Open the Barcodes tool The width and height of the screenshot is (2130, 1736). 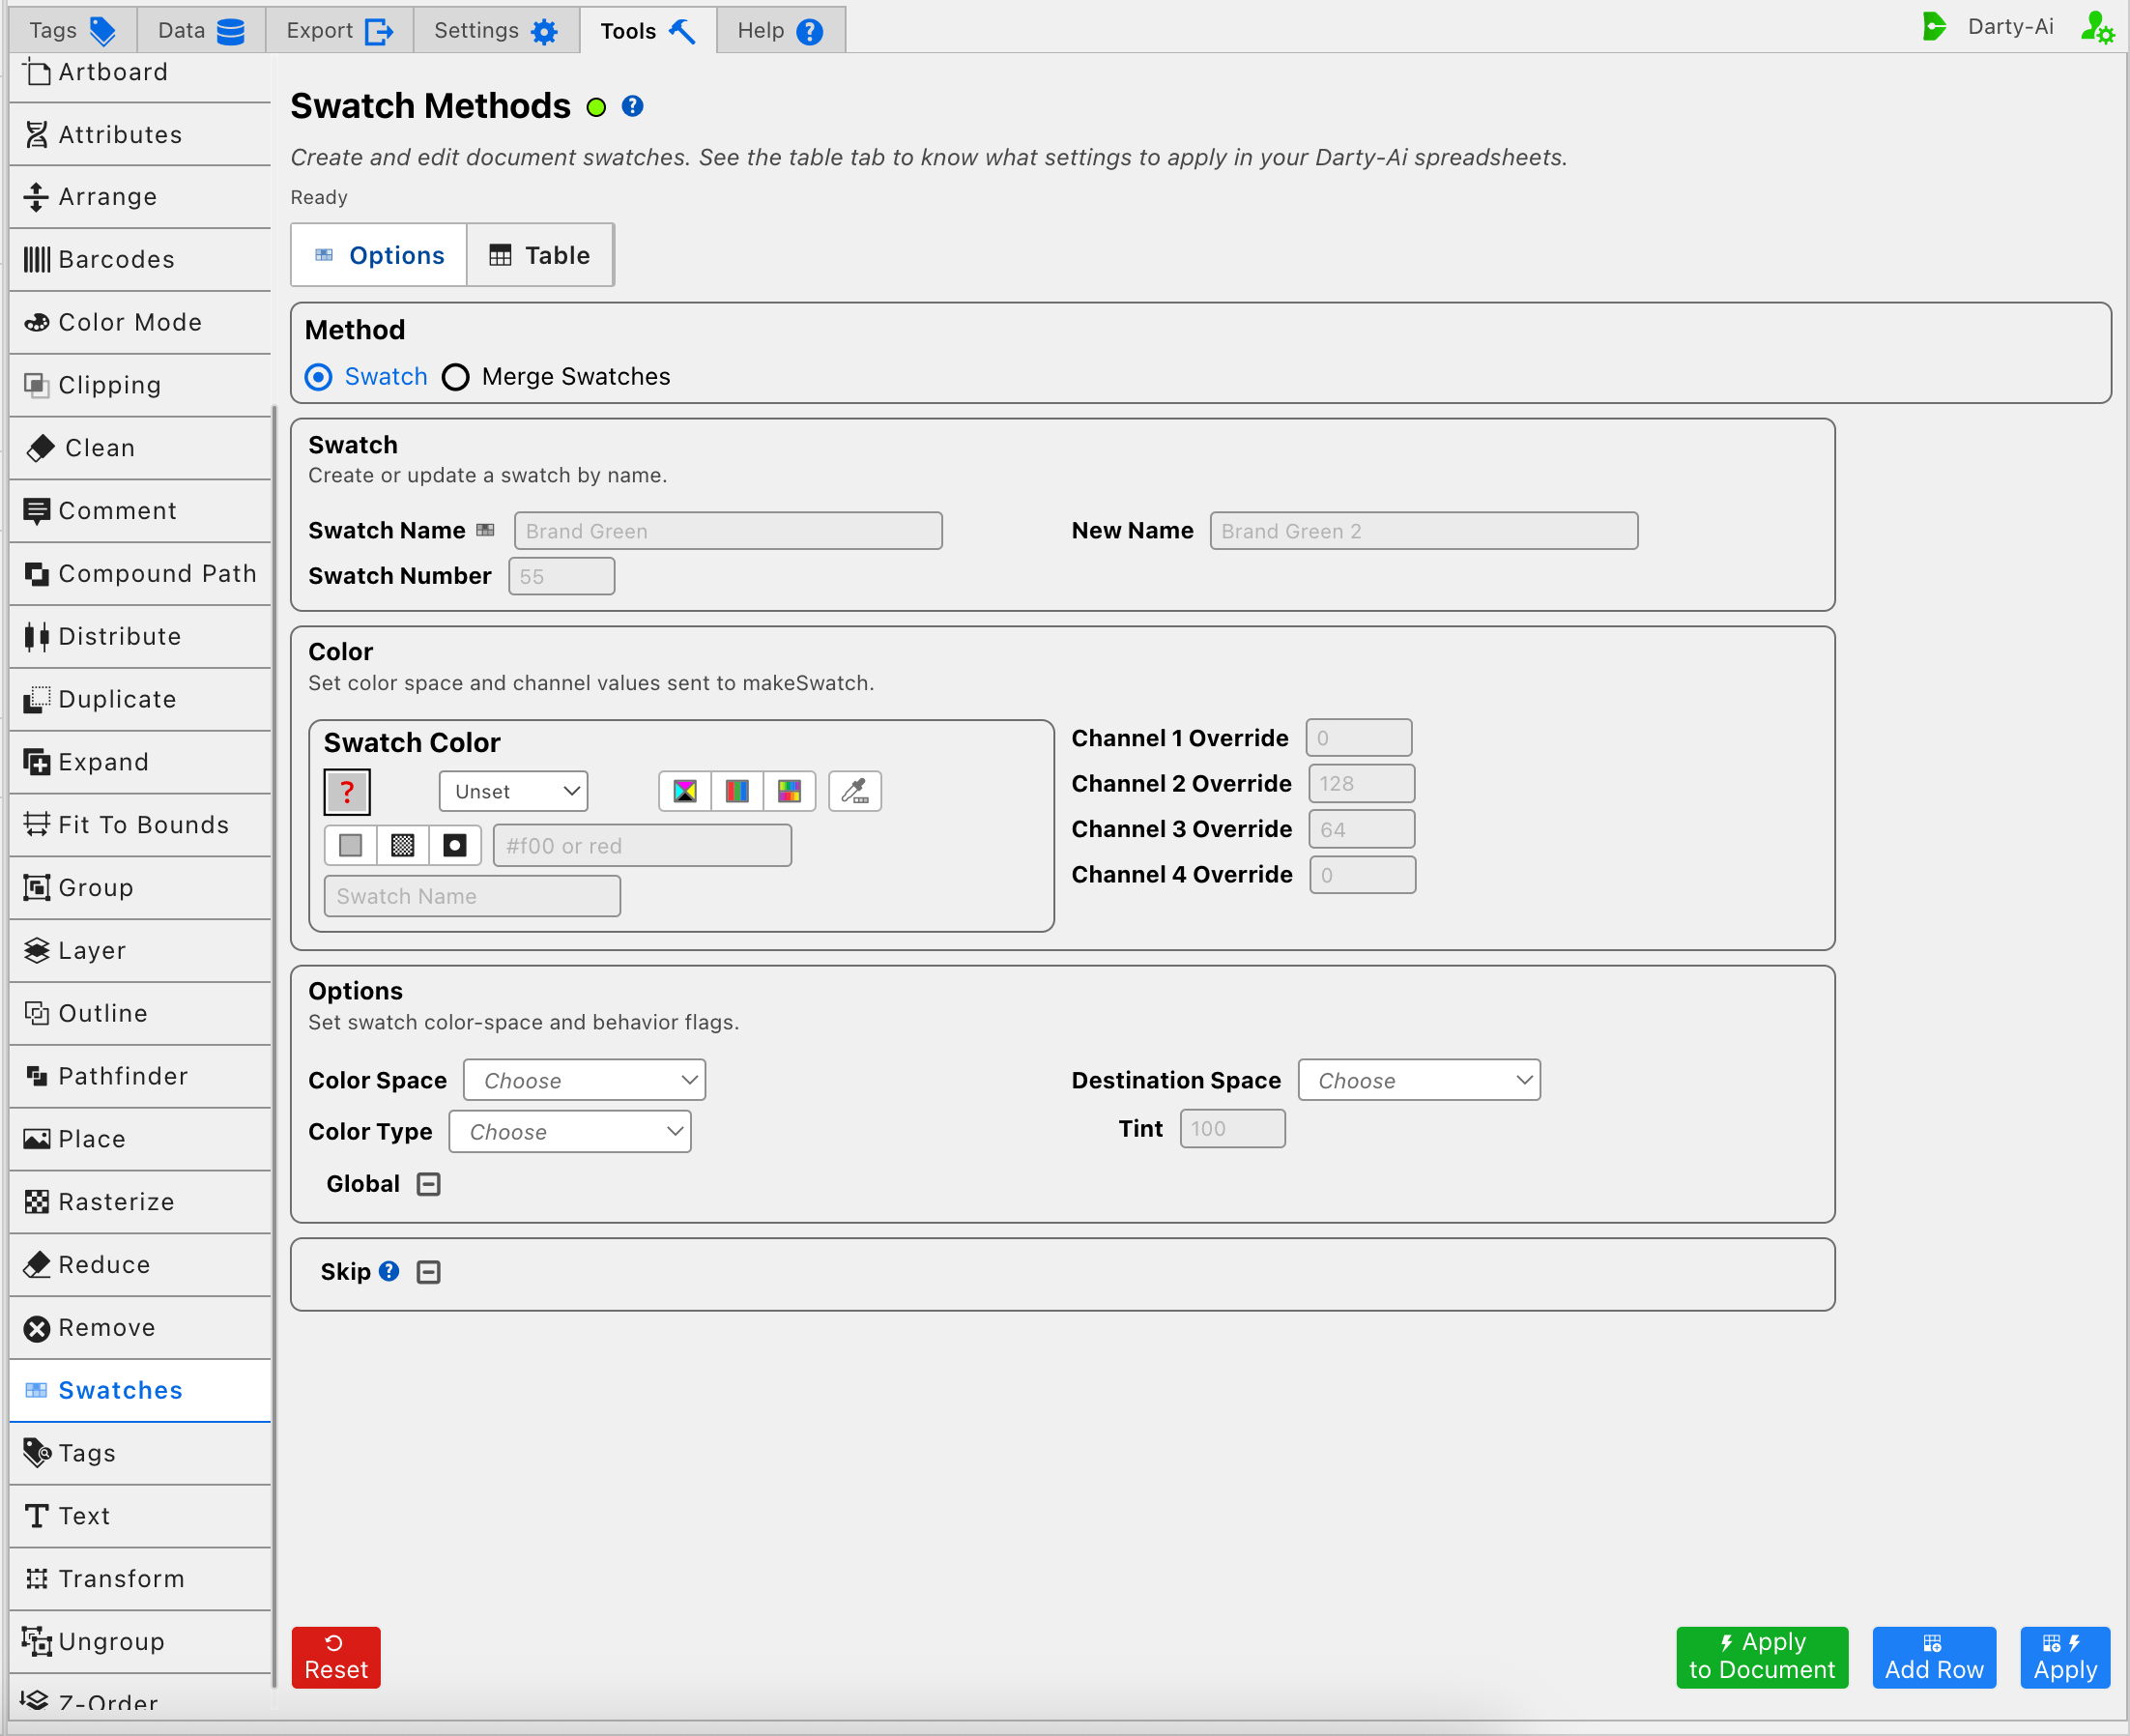(139, 260)
